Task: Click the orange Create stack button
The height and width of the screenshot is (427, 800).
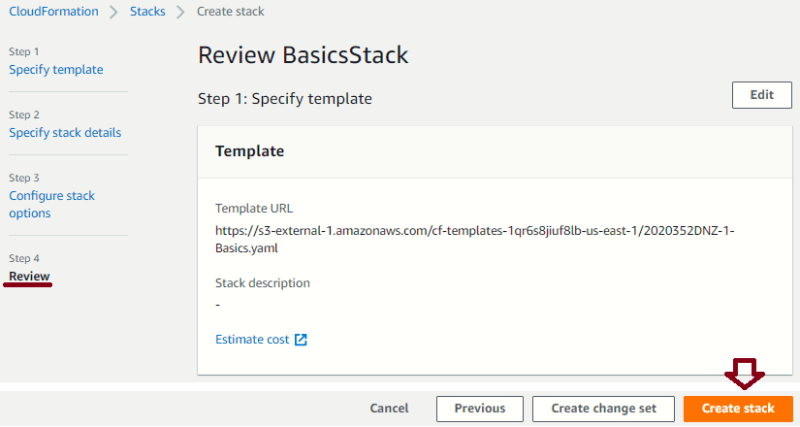Action: tap(738, 409)
